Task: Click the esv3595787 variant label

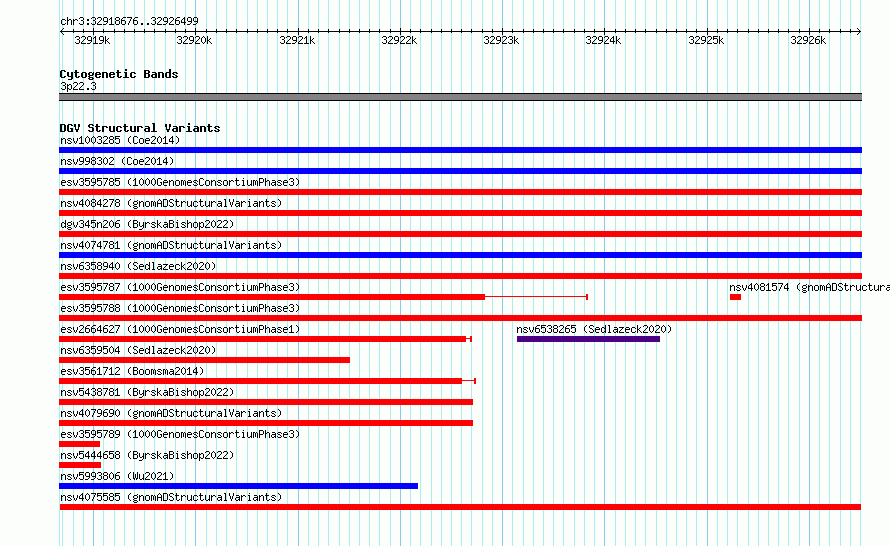Action: [x=180, y=287]
